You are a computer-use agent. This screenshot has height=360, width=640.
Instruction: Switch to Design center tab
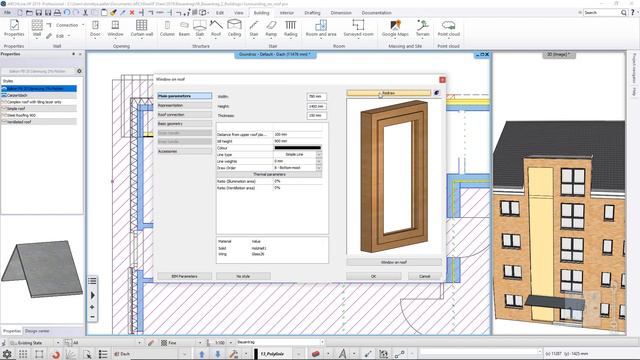click(37, 331)
